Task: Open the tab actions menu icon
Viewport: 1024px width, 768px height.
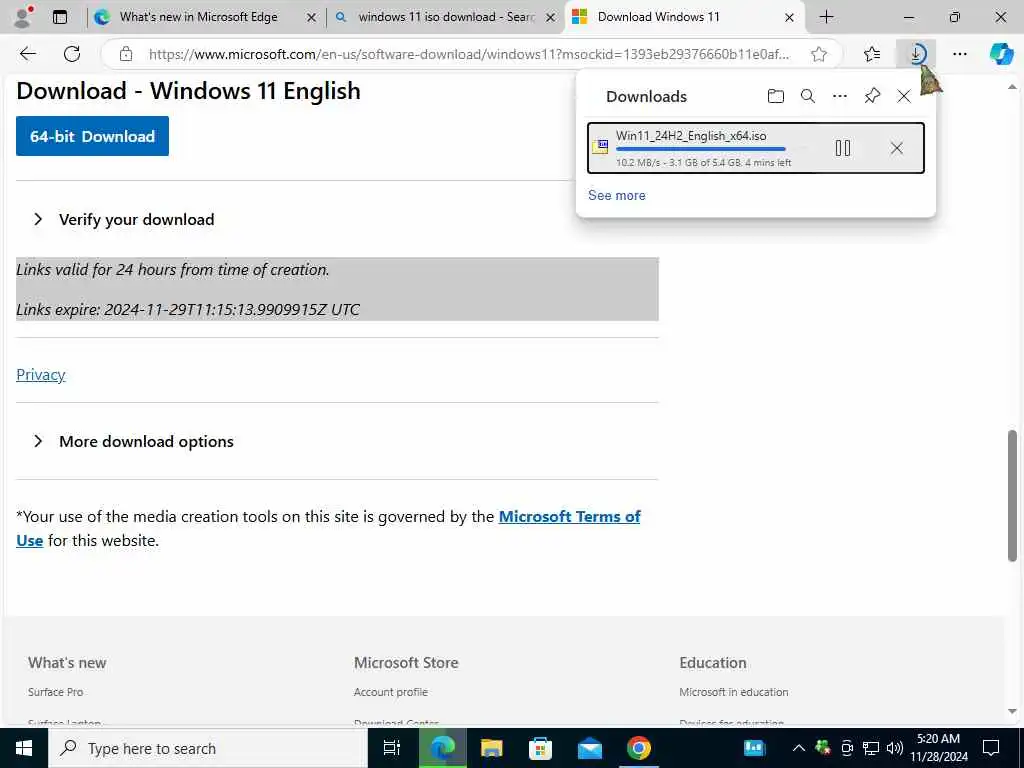Action: point(60,17)
